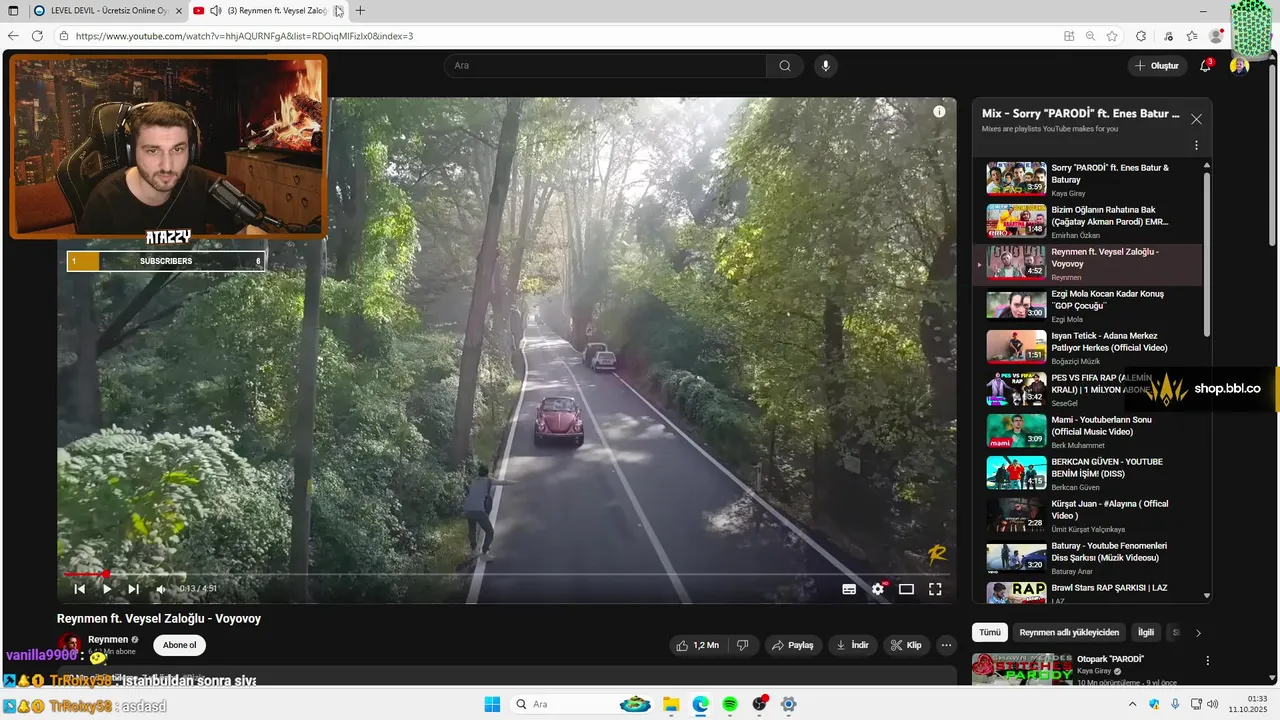
Task: Switch player to theater mode
Action: click(x=906, y=589)
